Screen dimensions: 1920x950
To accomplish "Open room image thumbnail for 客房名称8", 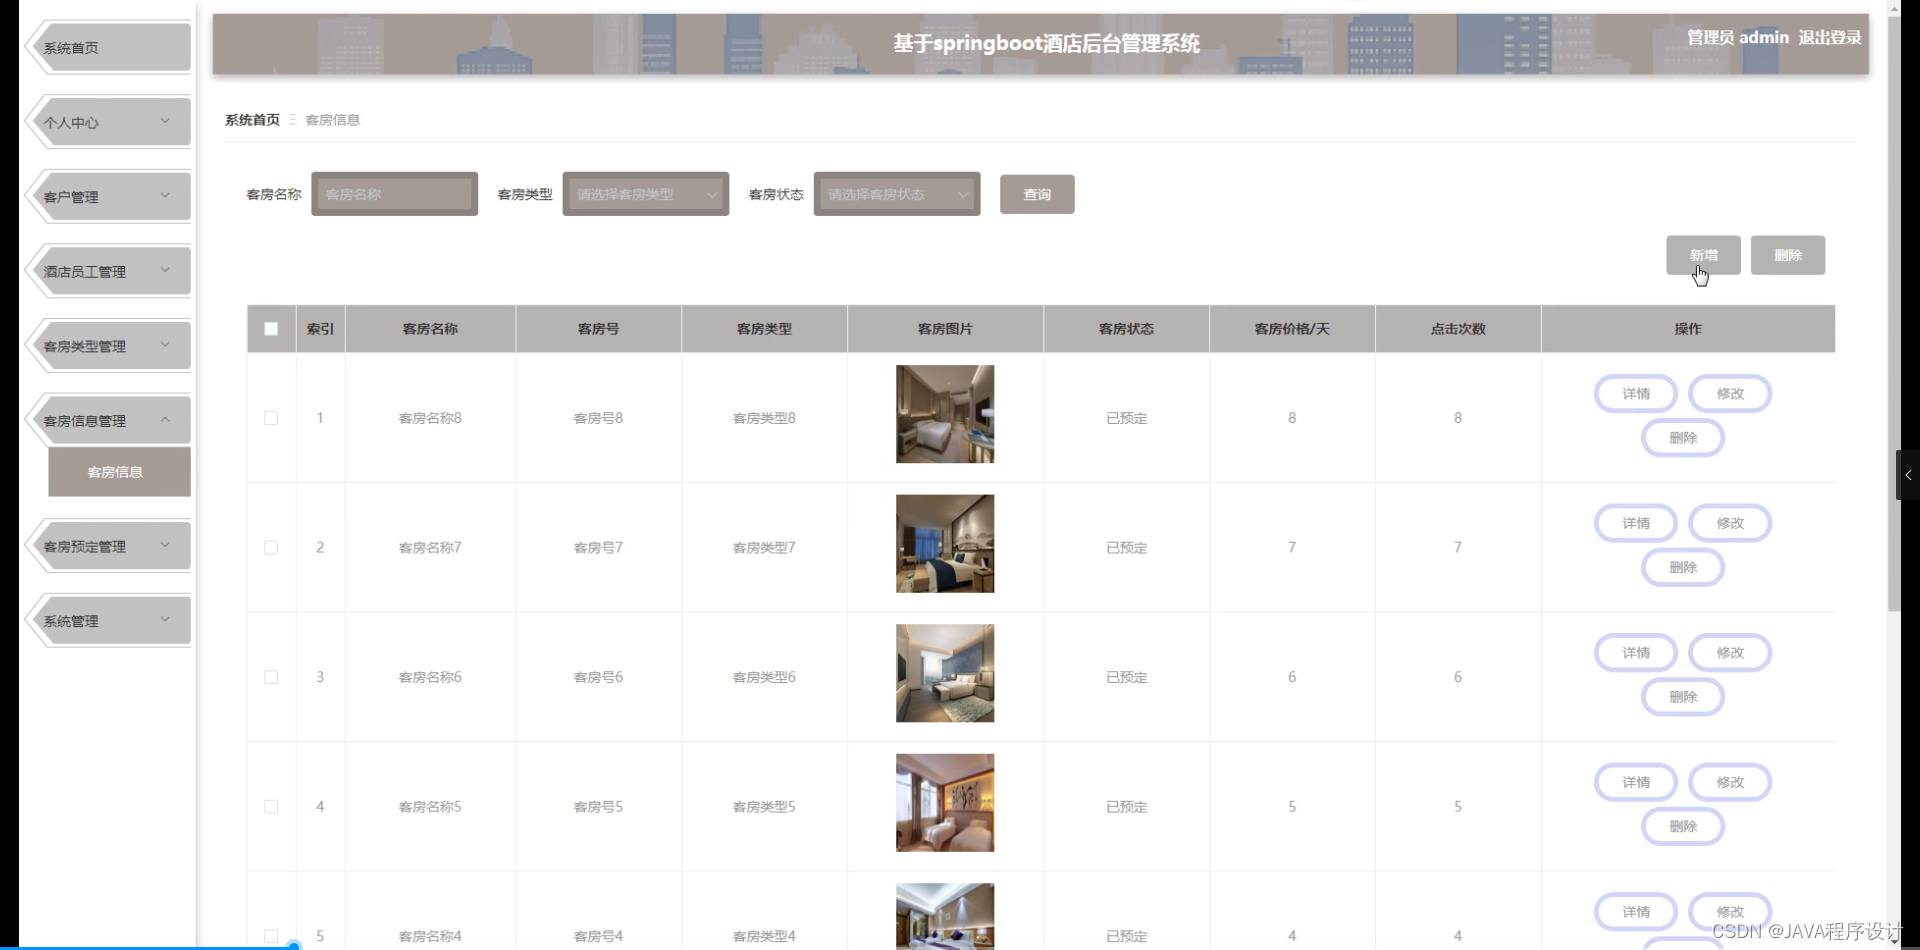I will tap(945, 414).
